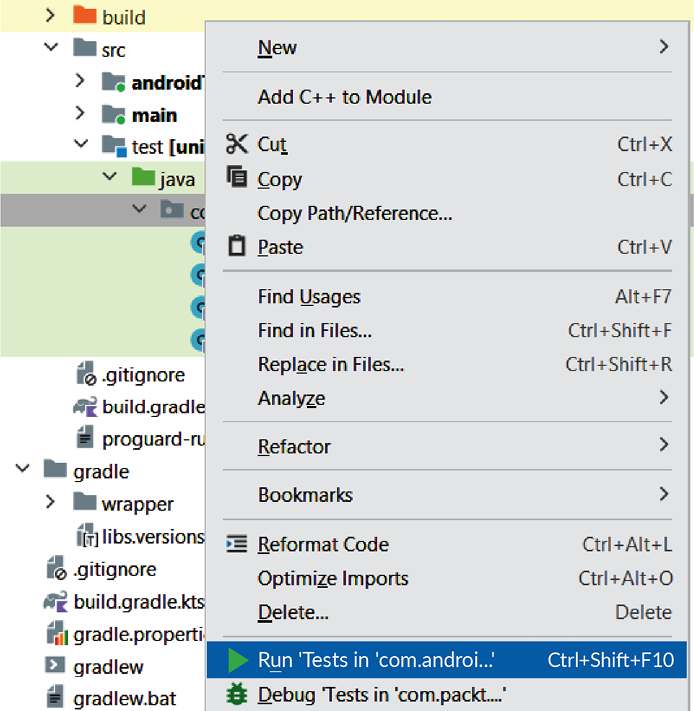The width and height of the screenshot is (694, 711).
Task: Collapse the src folder
Action: click(51, 49)
